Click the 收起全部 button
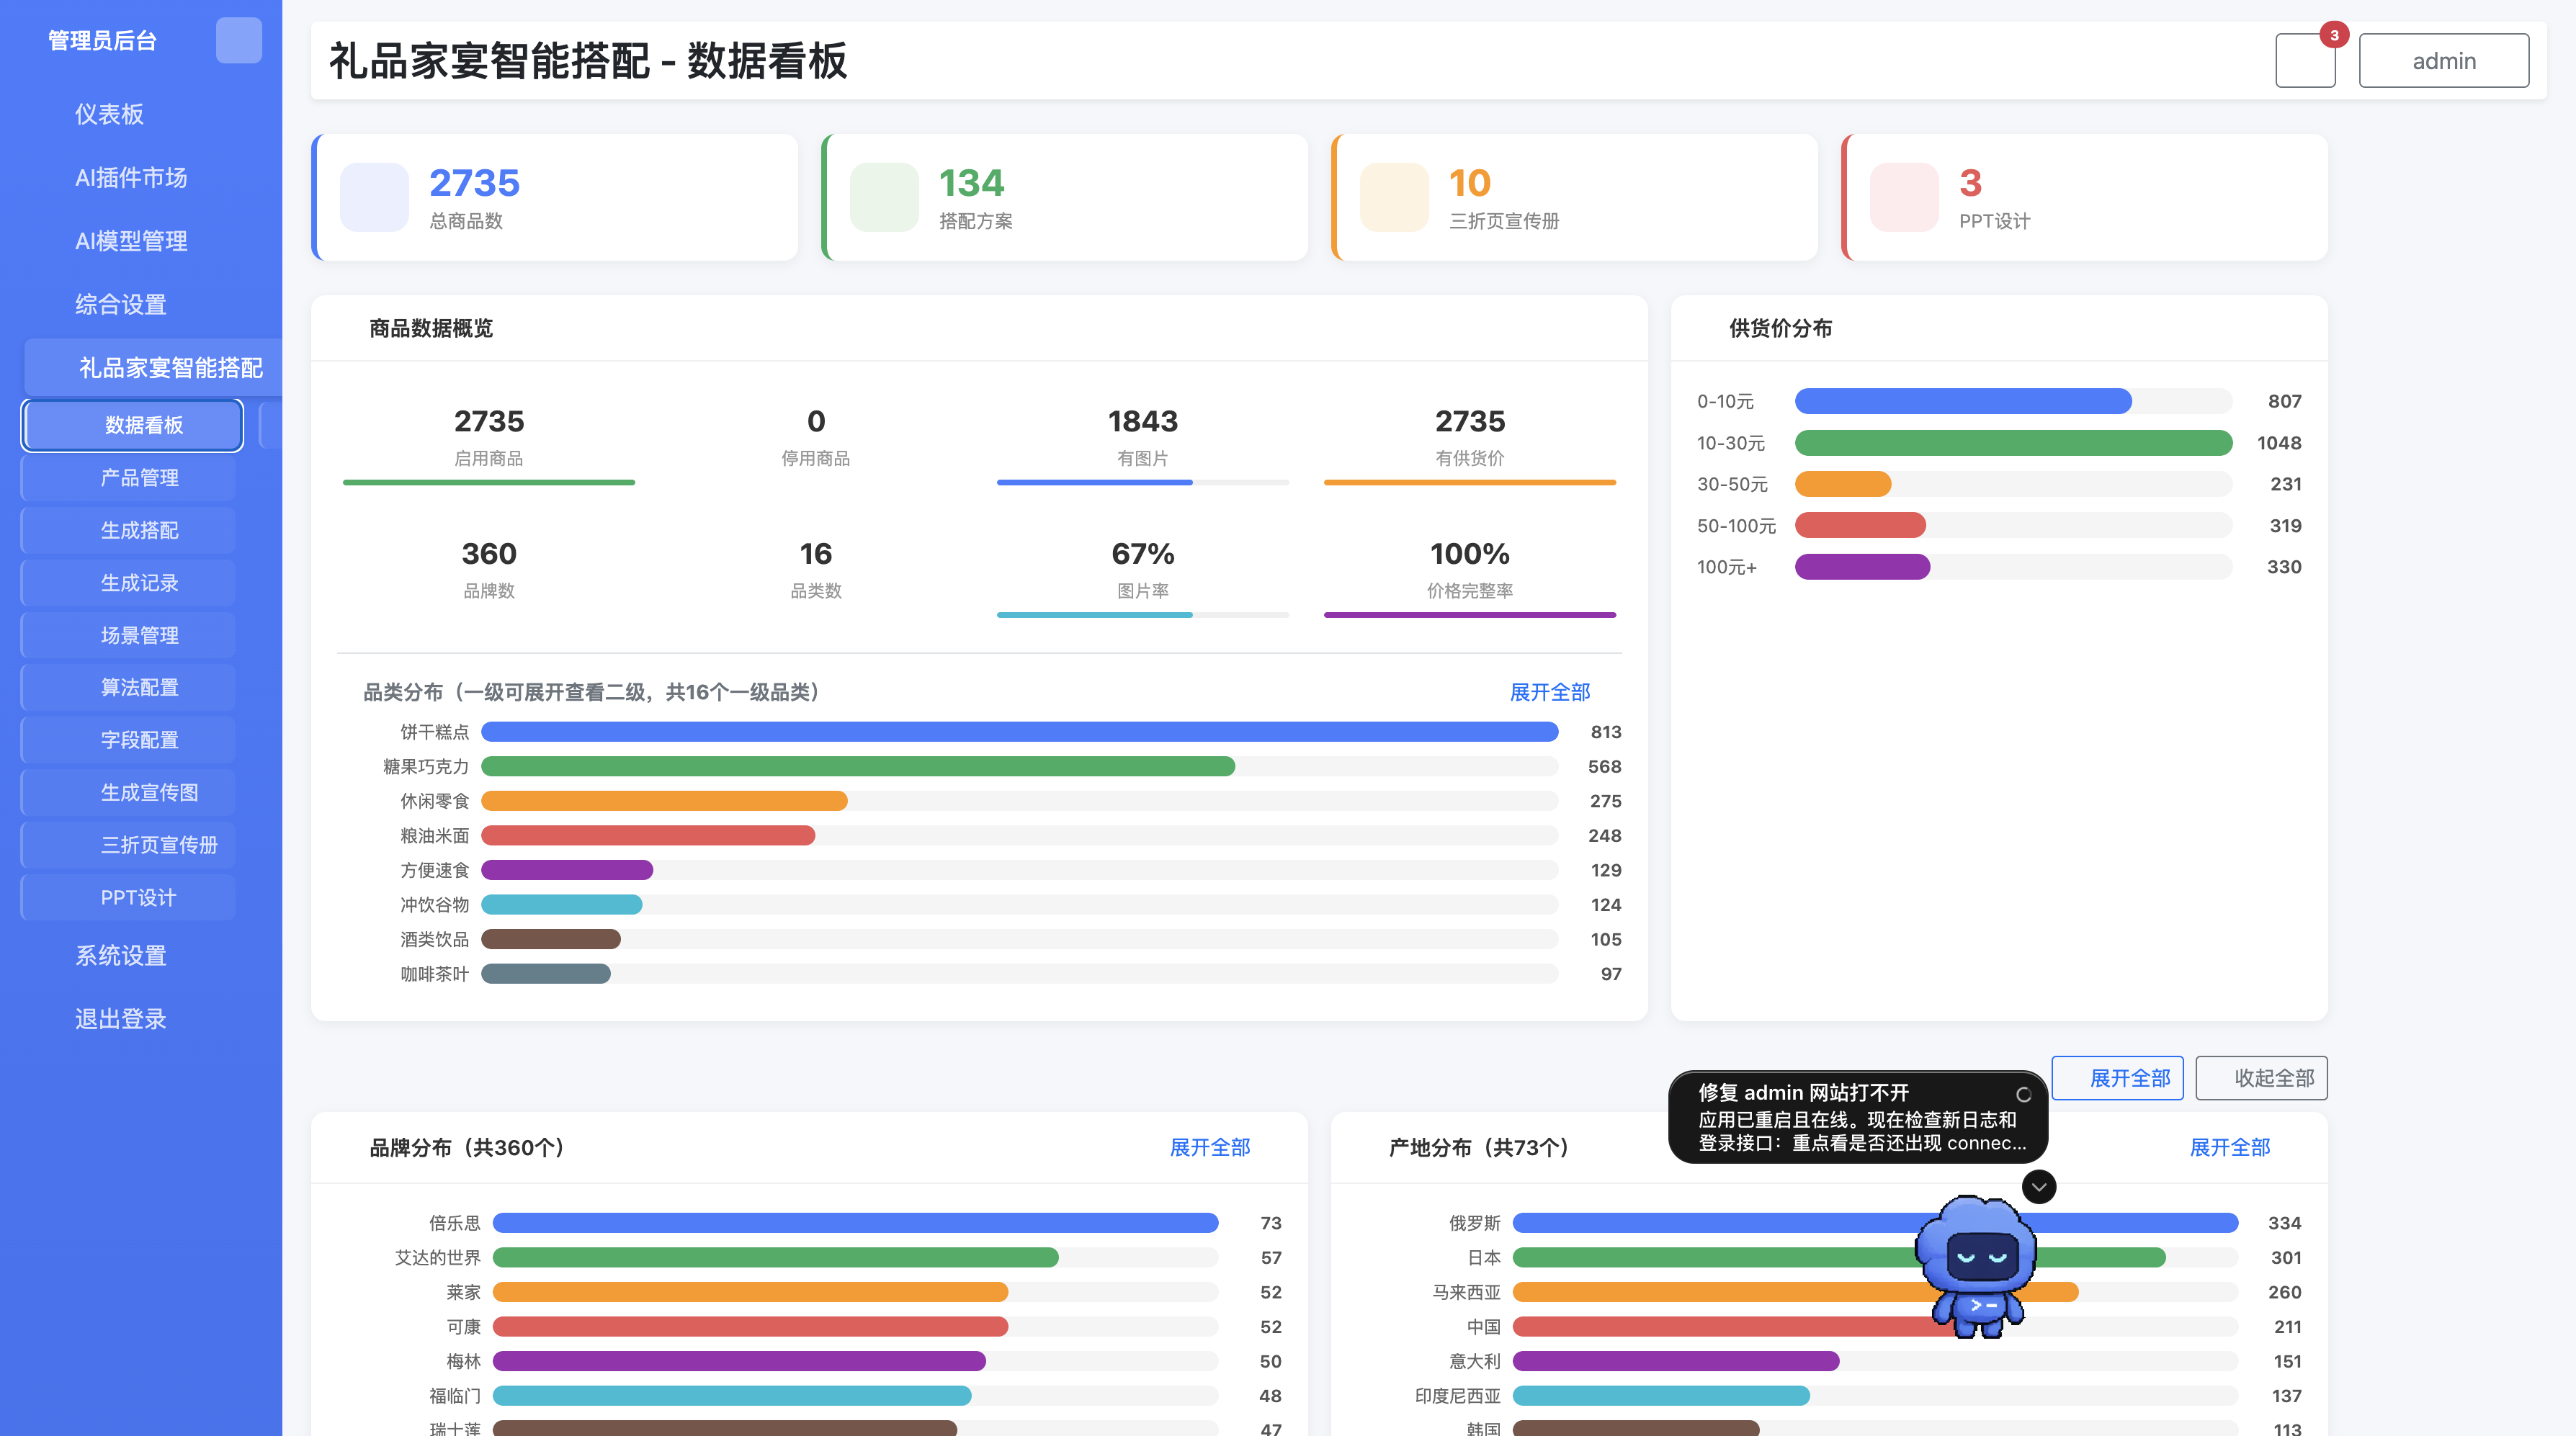 (x=2262, y=1078)
